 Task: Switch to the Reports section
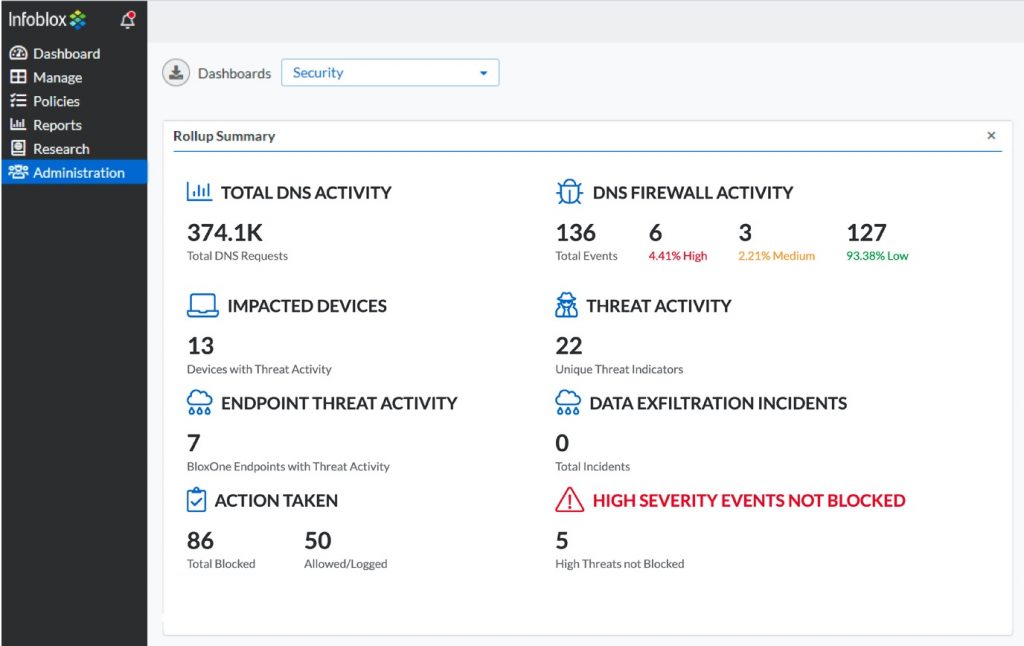tap(55, 125)
